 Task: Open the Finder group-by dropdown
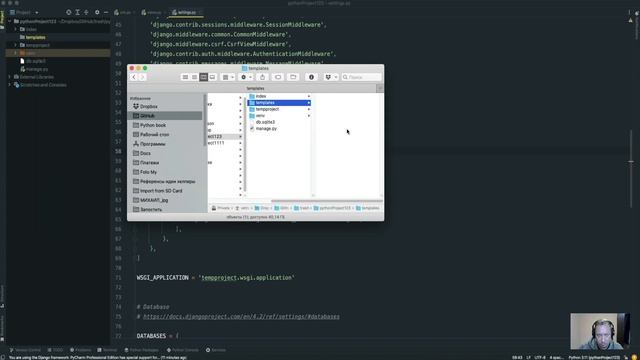[228, 77]
